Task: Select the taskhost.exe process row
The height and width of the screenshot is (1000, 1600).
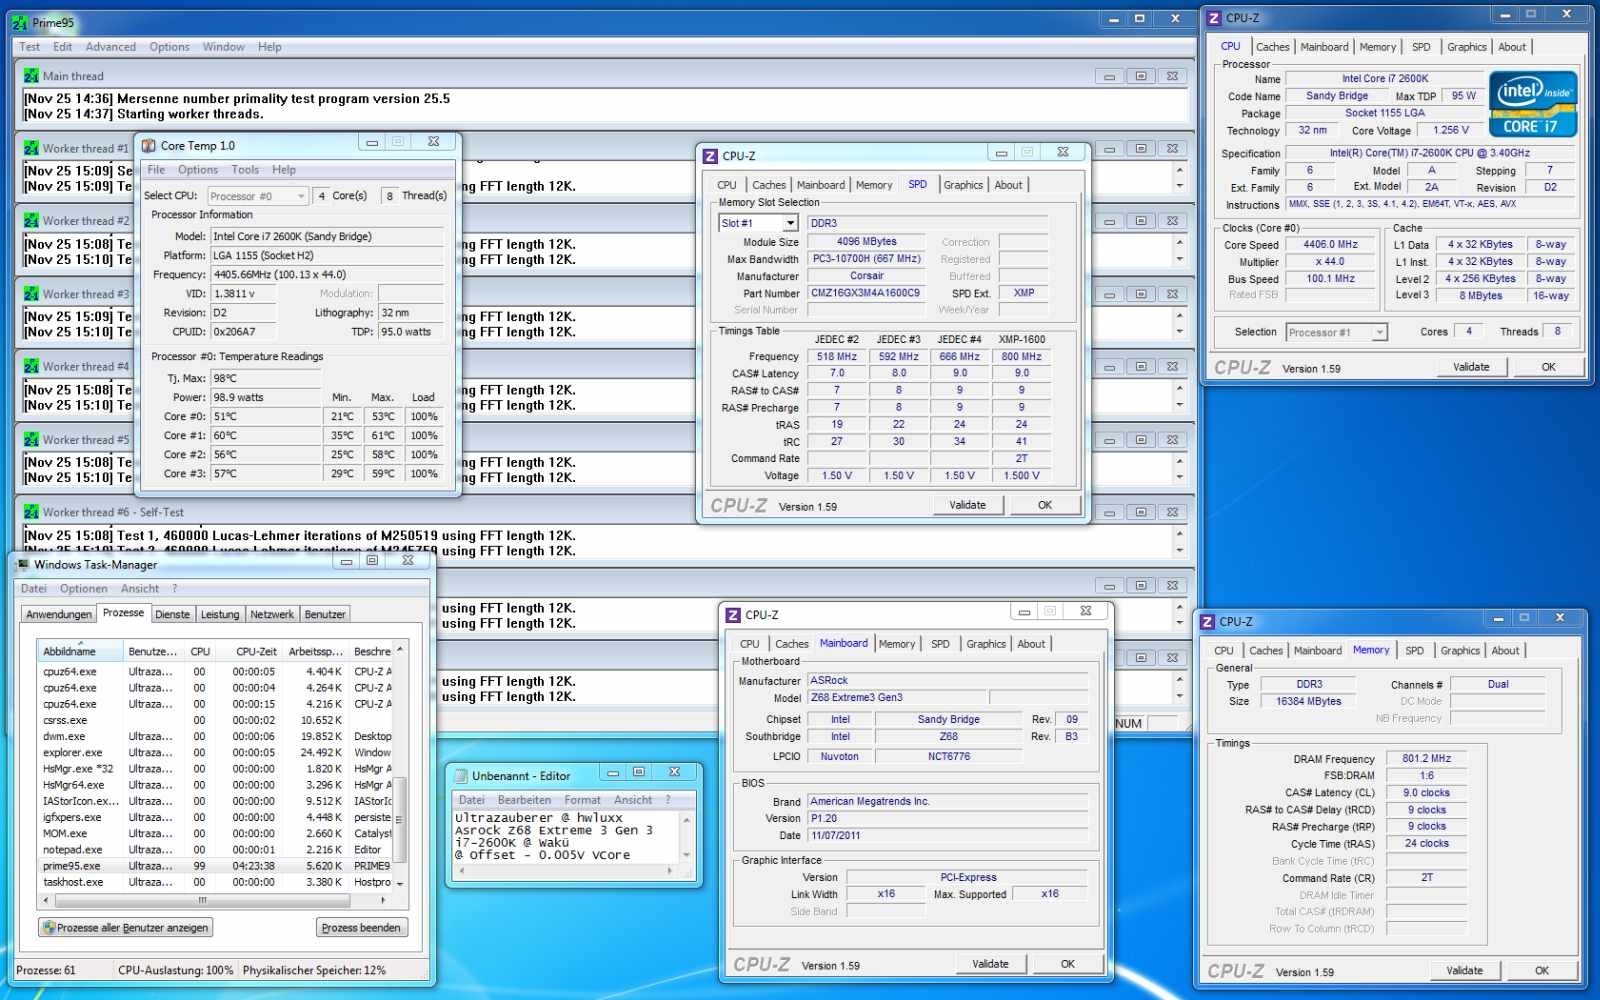Action: (x=216, y=882)
